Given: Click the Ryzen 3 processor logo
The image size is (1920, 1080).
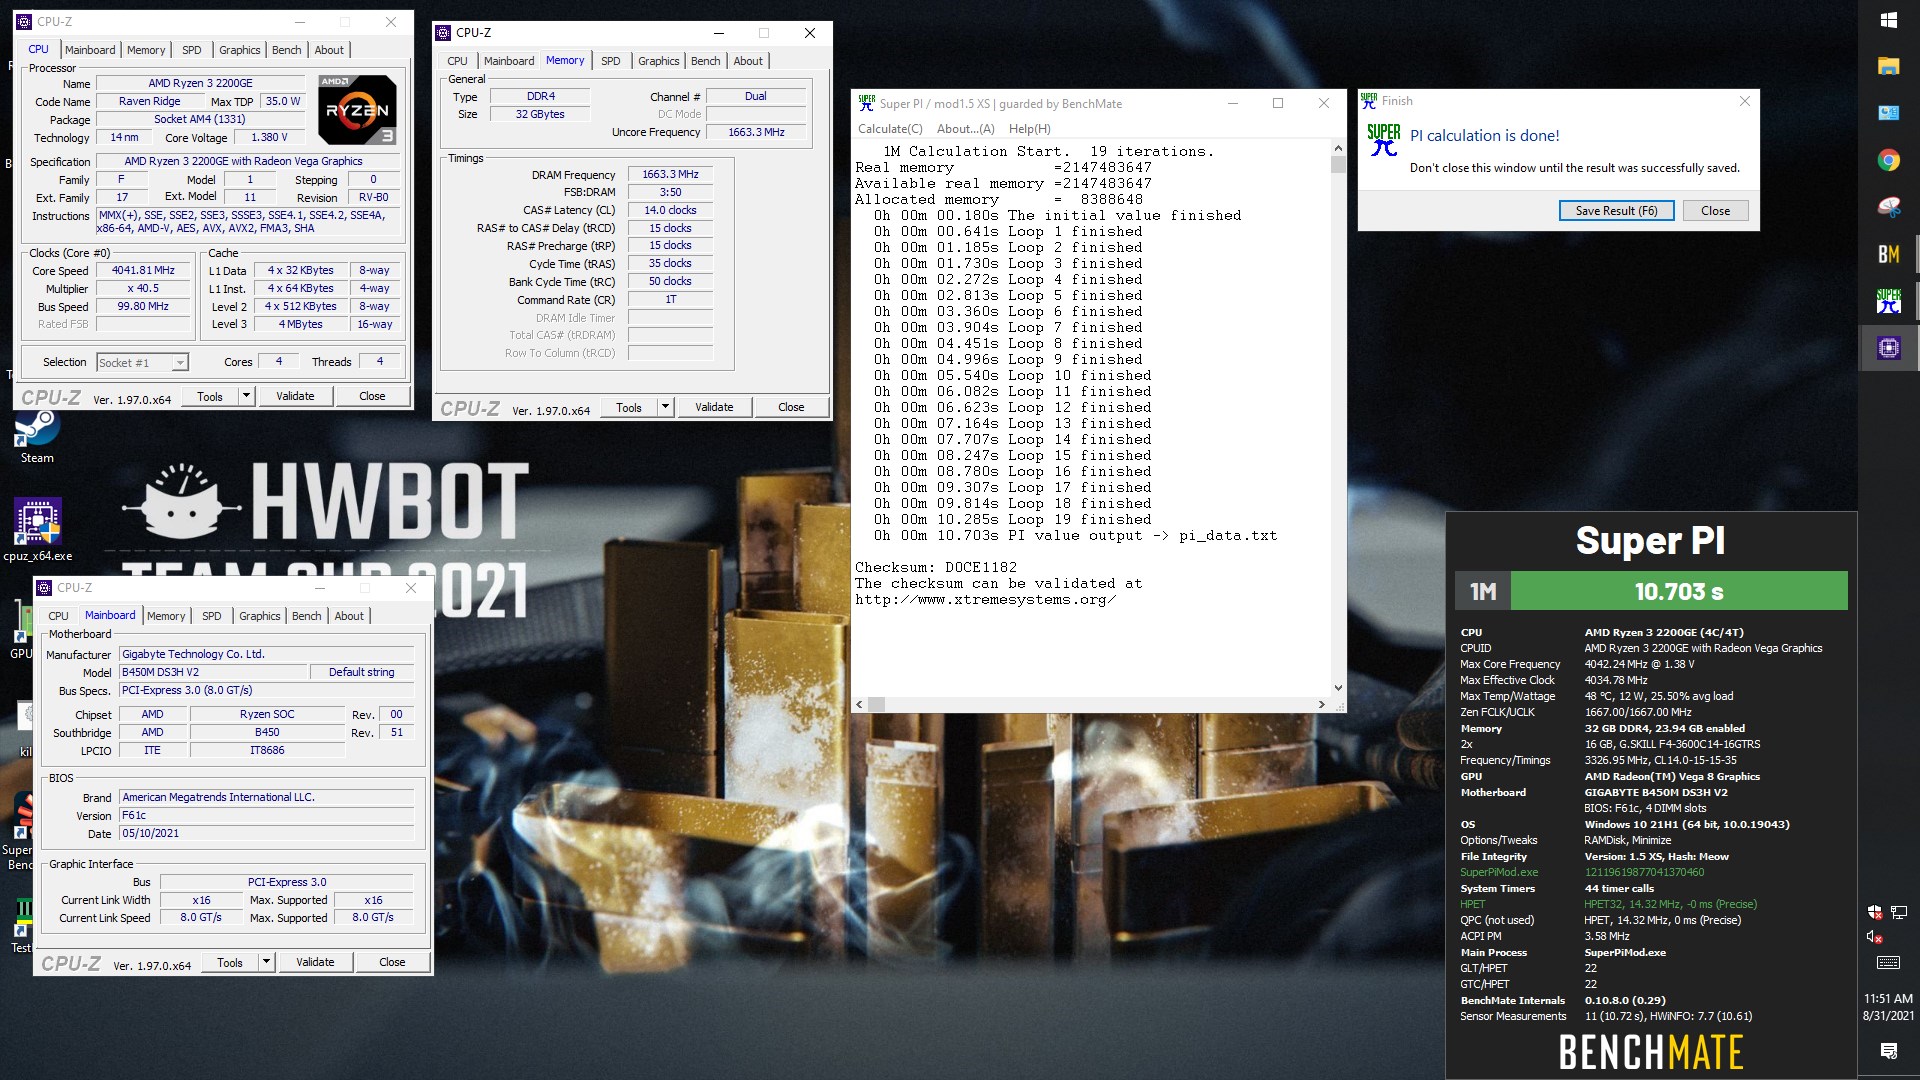Looking at the screenshot, I should 358,109.
